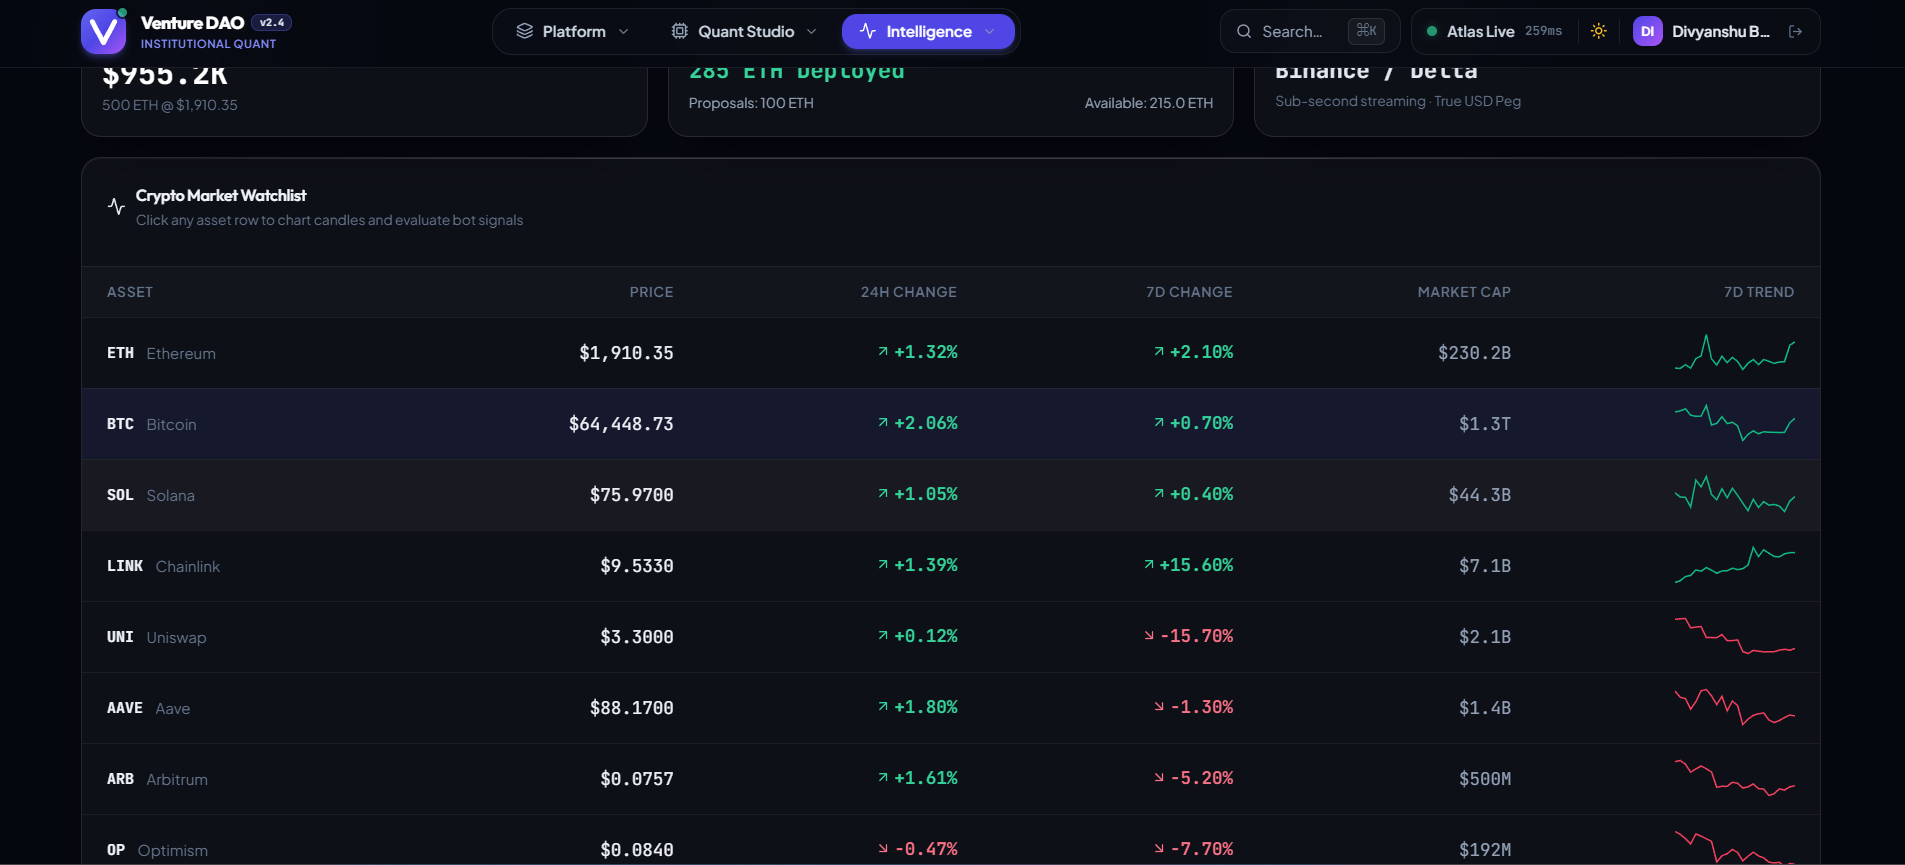Image resolution: width=1905 pixels, height=865 pixels.
Task: Click the 259ms latency readout
Action: pyautogui.click(x=1543, y=31)
